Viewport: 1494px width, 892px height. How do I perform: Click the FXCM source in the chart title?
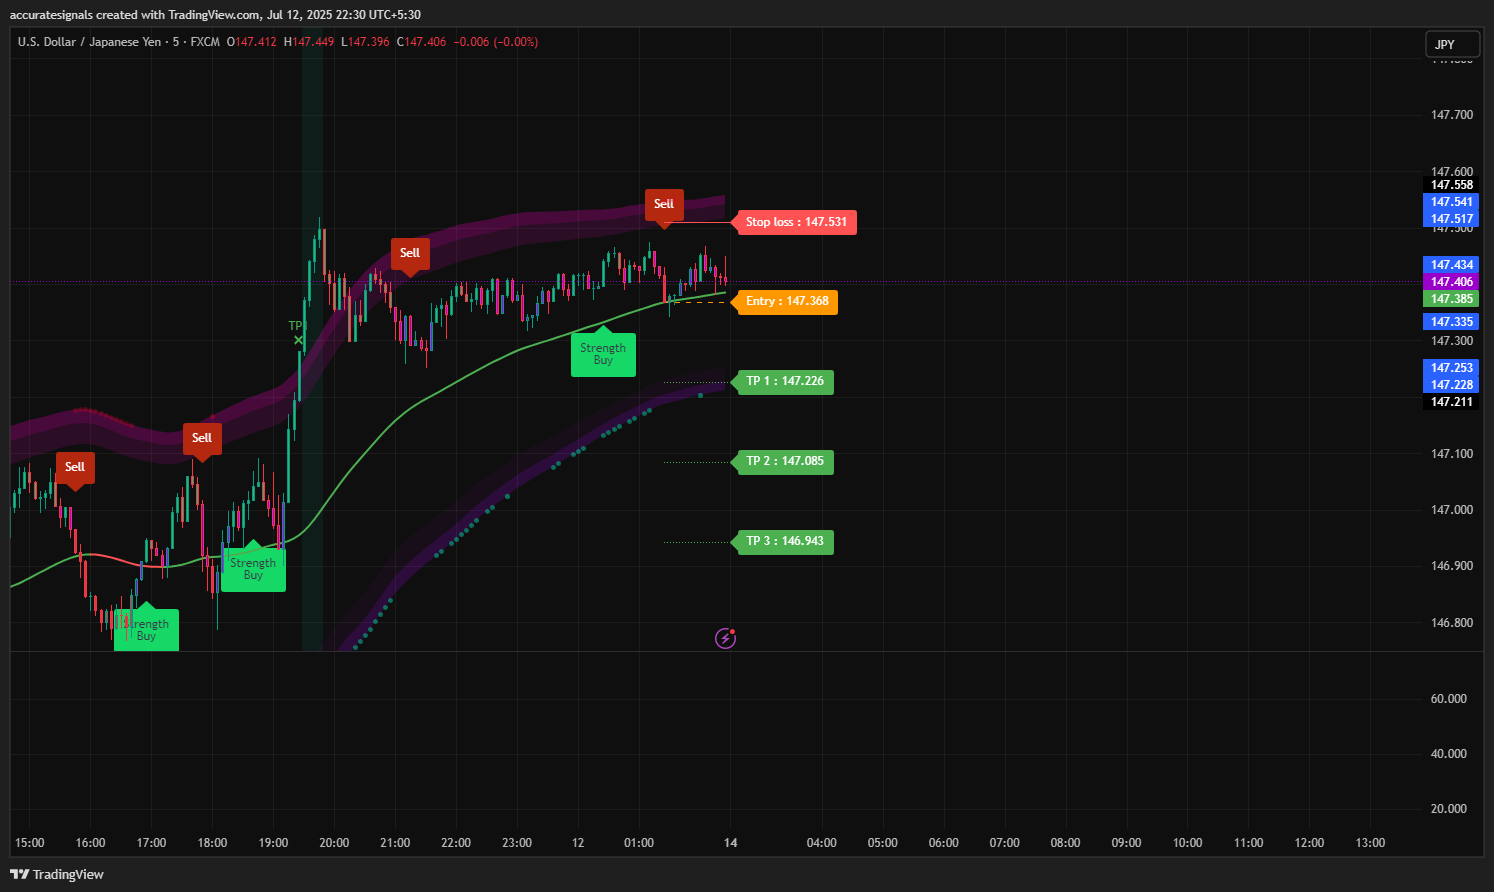tap(205, 42)
